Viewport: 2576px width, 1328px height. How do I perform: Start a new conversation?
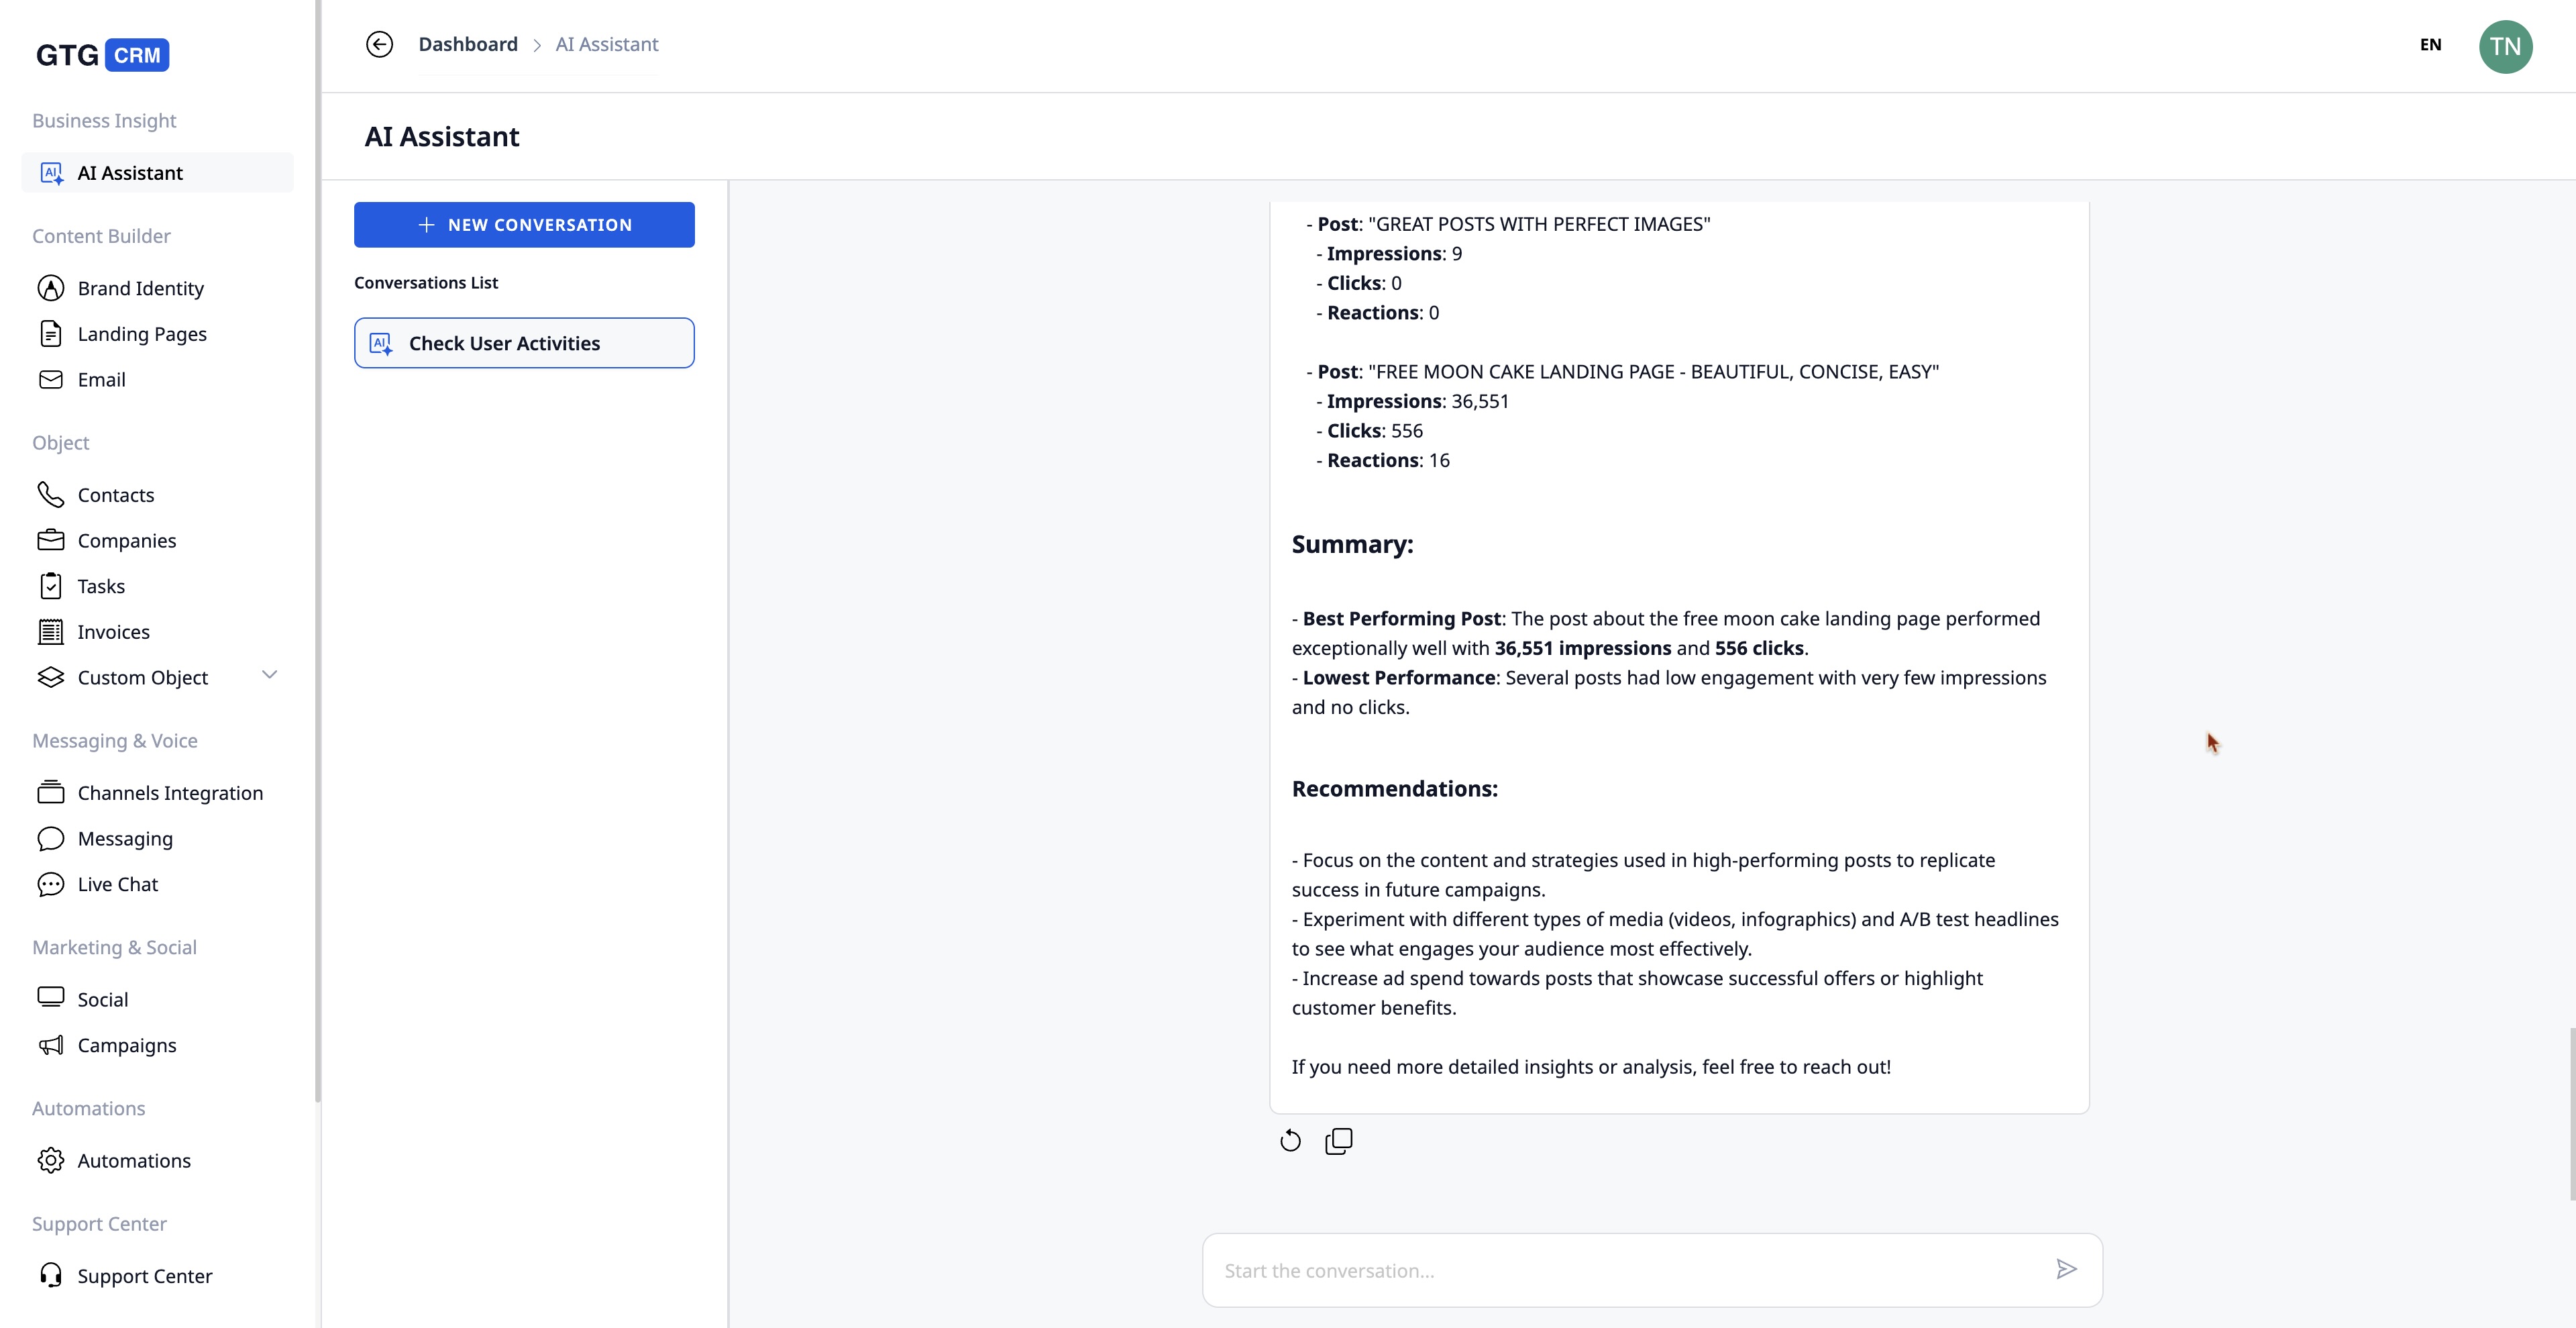(524, 225)
